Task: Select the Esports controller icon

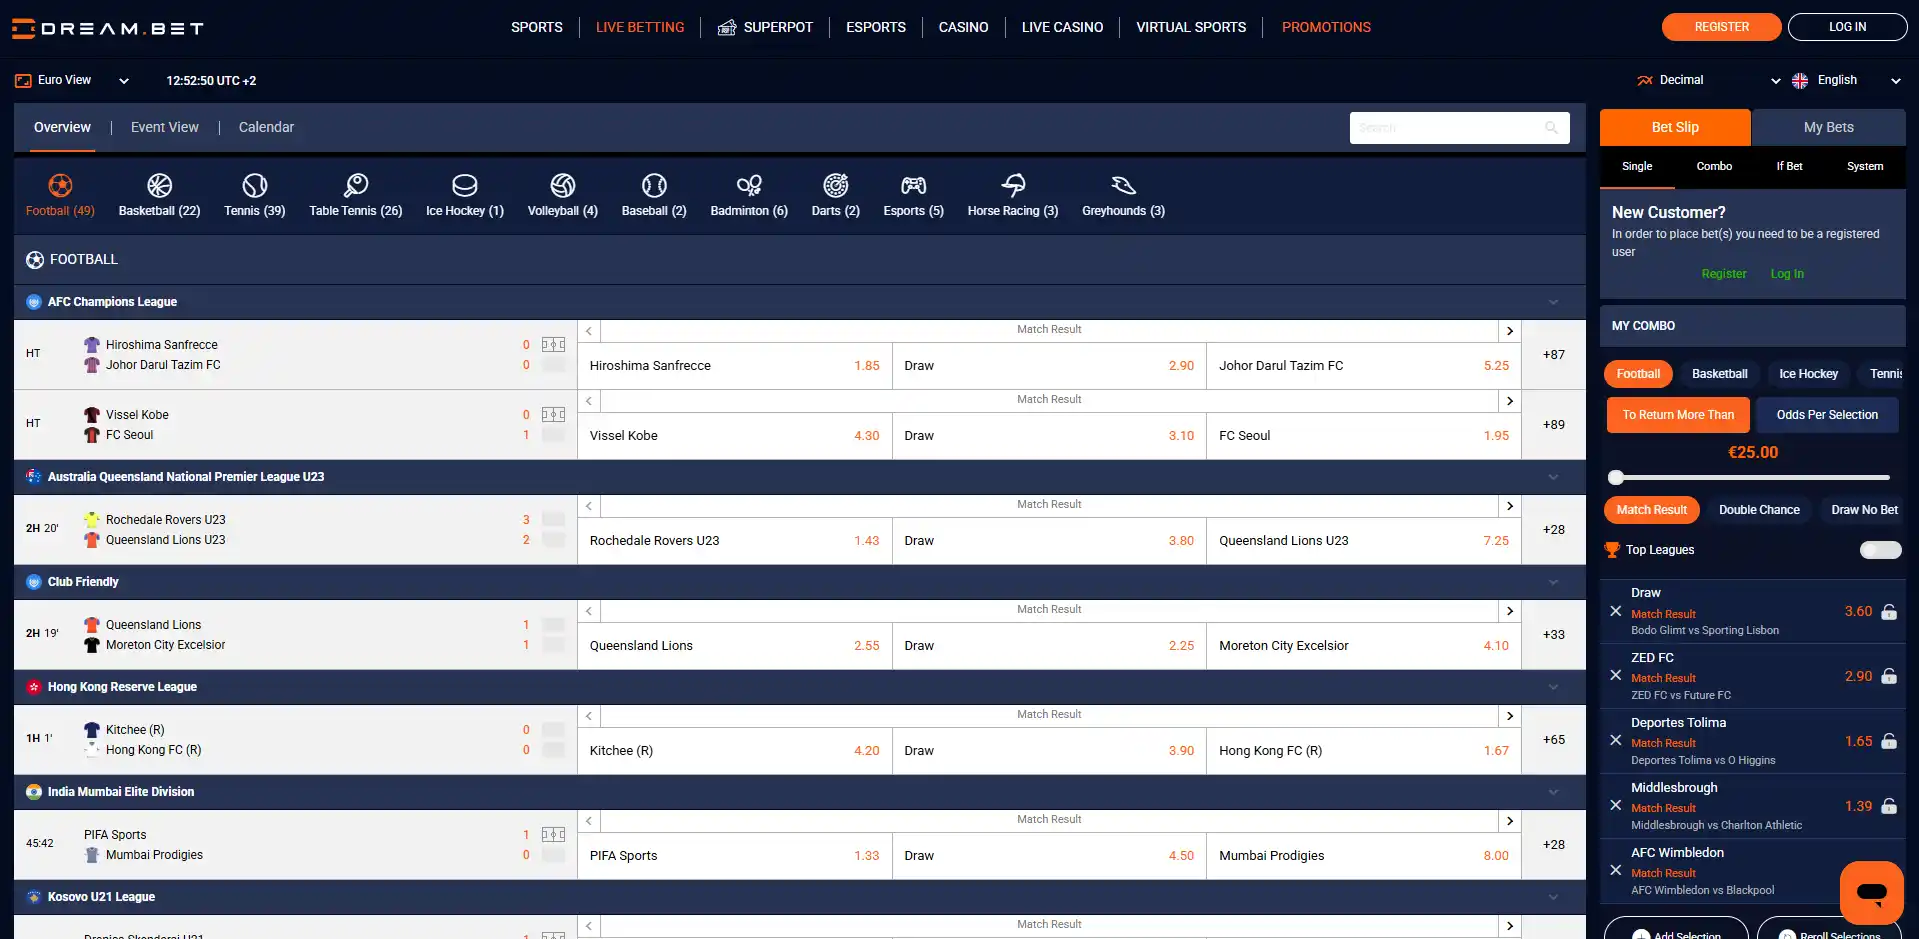Action: (x=913, y=186)
